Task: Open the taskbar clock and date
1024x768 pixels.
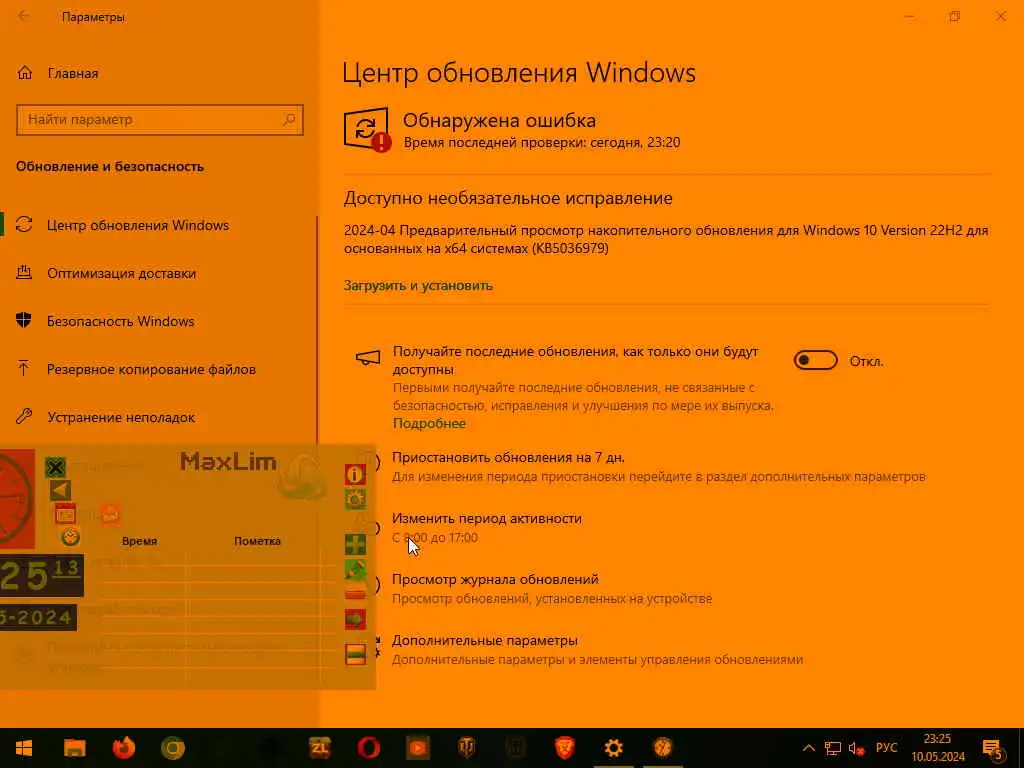Action: 938,748
